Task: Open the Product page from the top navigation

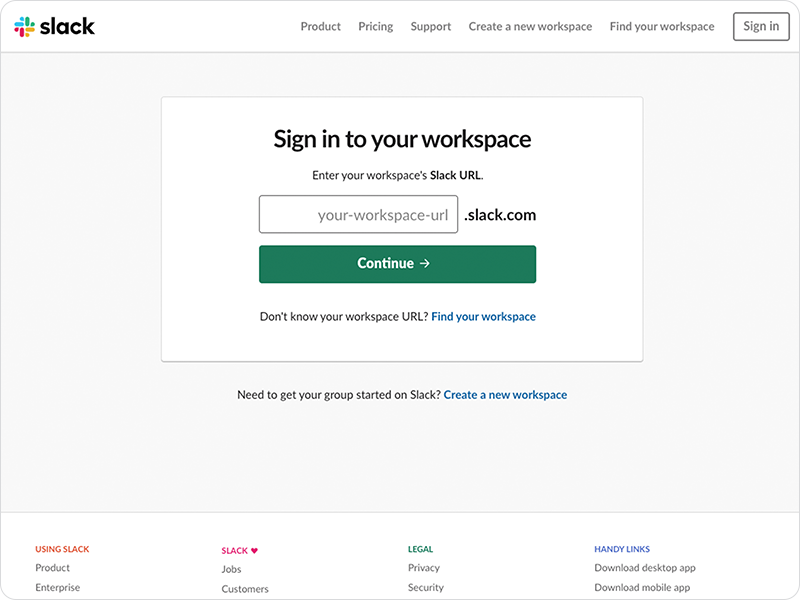Action: (320, 26)
